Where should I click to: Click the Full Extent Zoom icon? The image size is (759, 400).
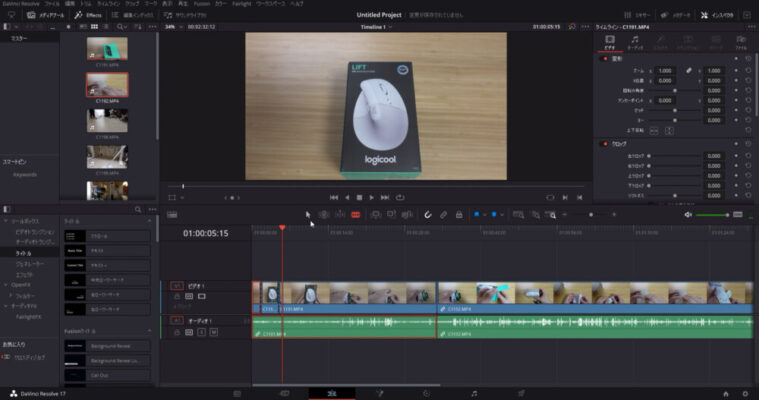[518, 215]
